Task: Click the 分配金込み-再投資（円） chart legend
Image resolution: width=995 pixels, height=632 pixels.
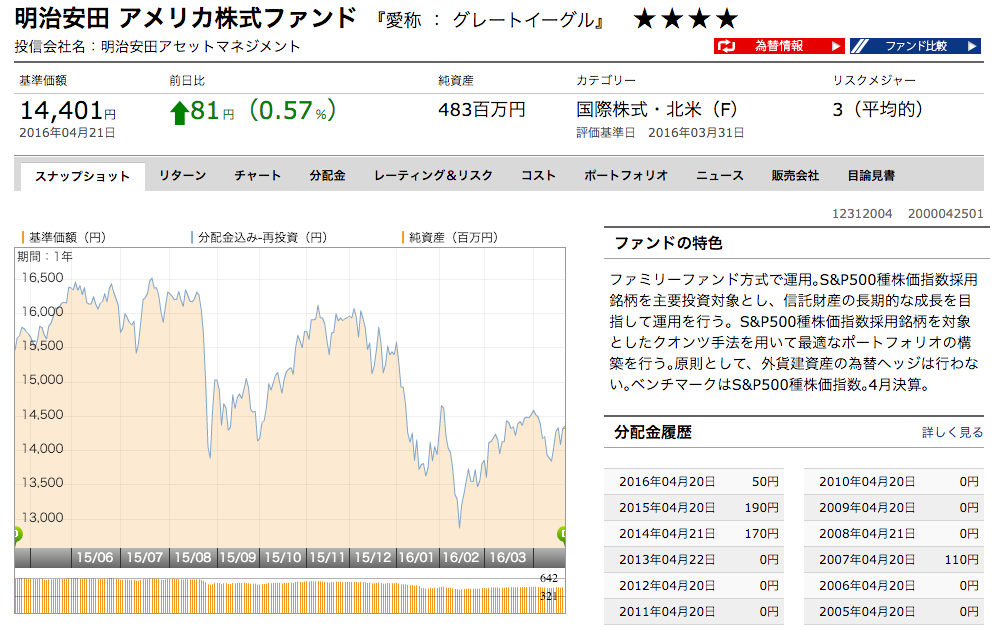Action: tap(259, 237)
